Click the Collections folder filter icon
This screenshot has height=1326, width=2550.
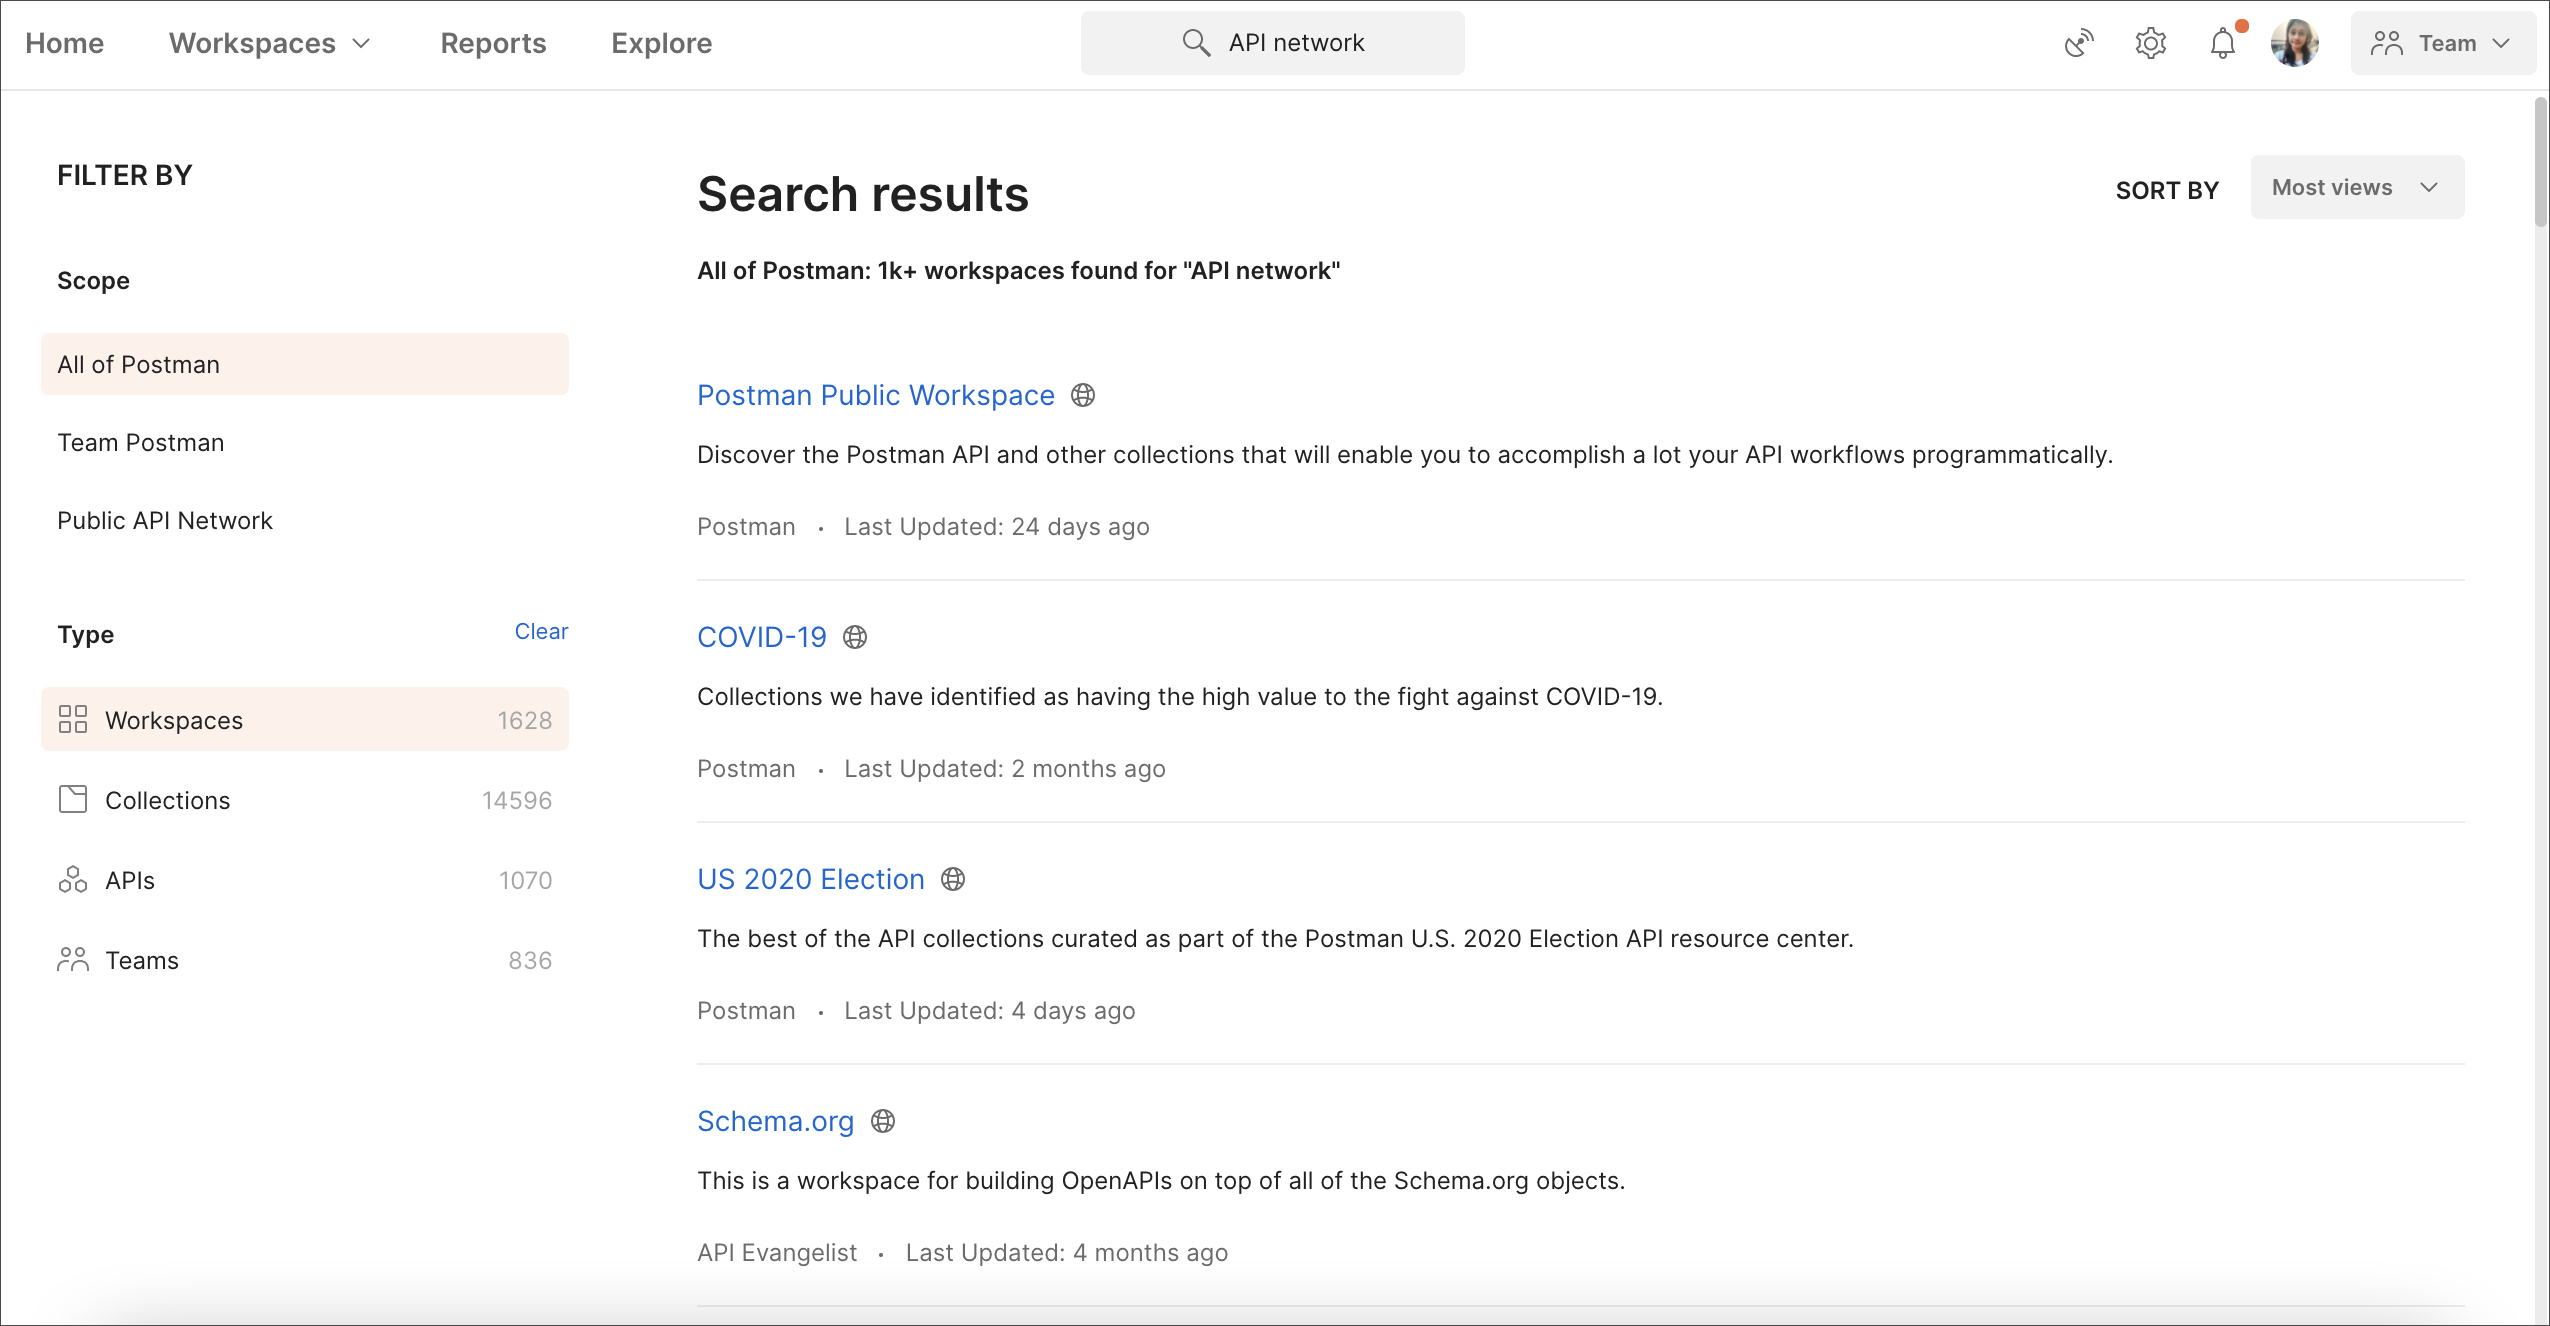[x=73, y=799]
